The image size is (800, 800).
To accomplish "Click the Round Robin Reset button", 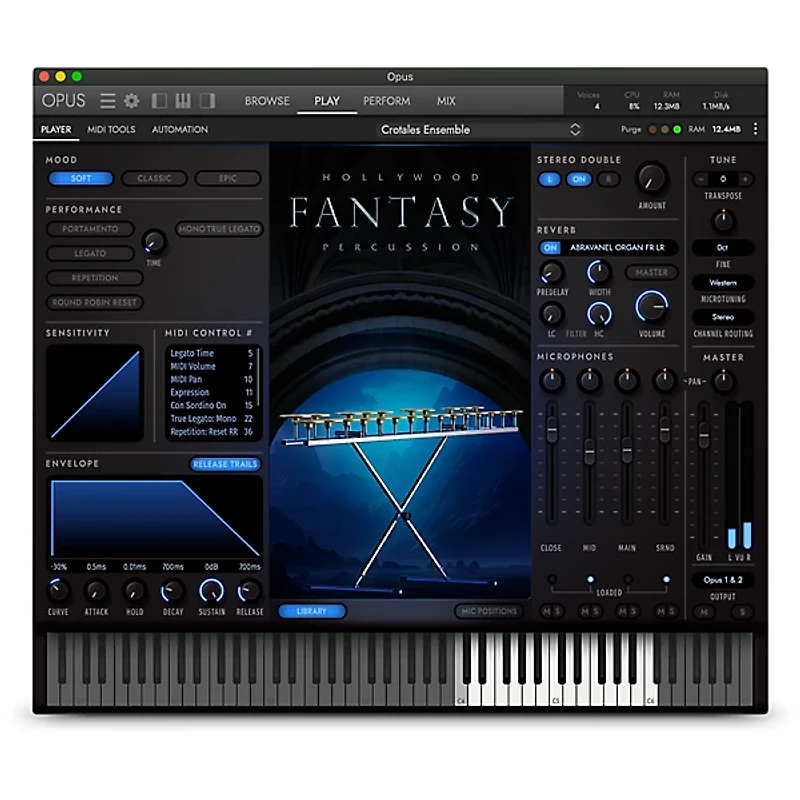I will click(94, 302).
